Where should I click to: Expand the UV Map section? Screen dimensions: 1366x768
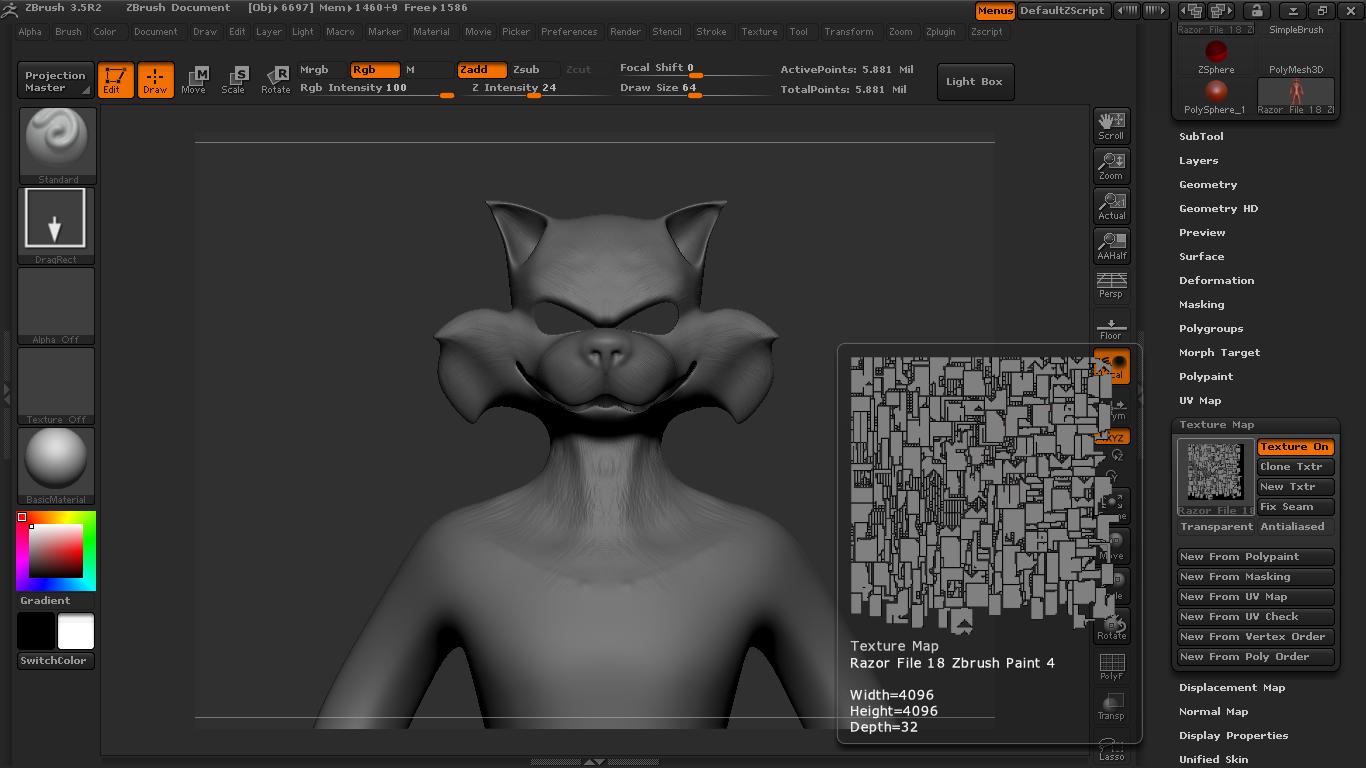[1200, 401]
